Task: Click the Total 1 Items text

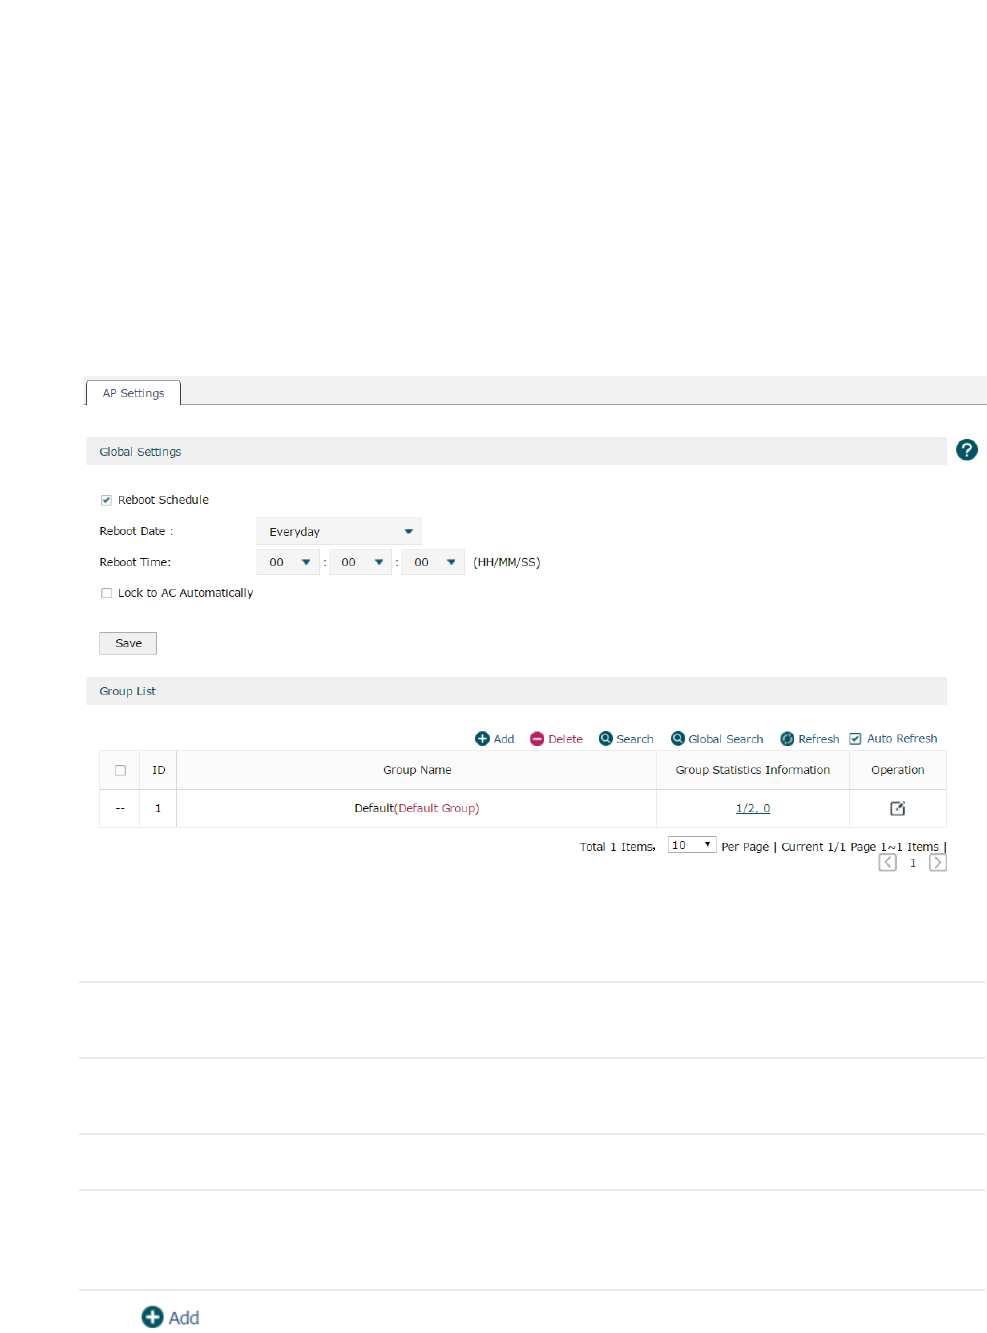Action: point(618,847)
